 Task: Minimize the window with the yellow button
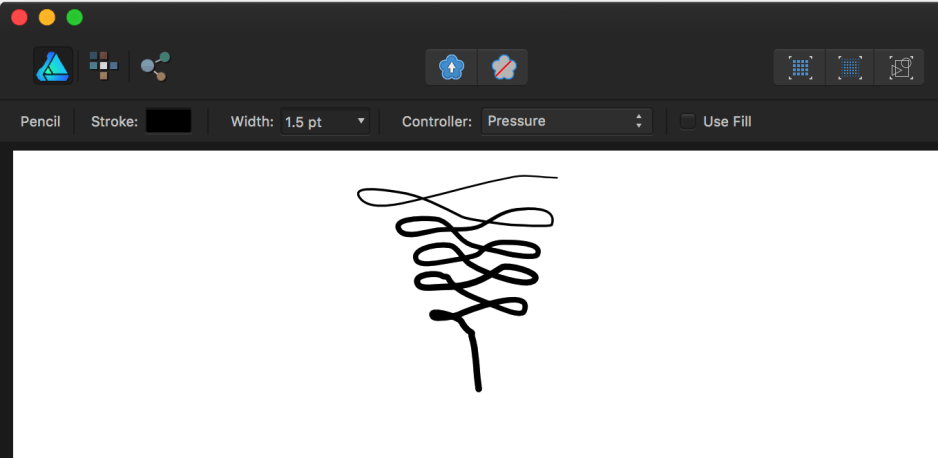(x=47, y=17)
